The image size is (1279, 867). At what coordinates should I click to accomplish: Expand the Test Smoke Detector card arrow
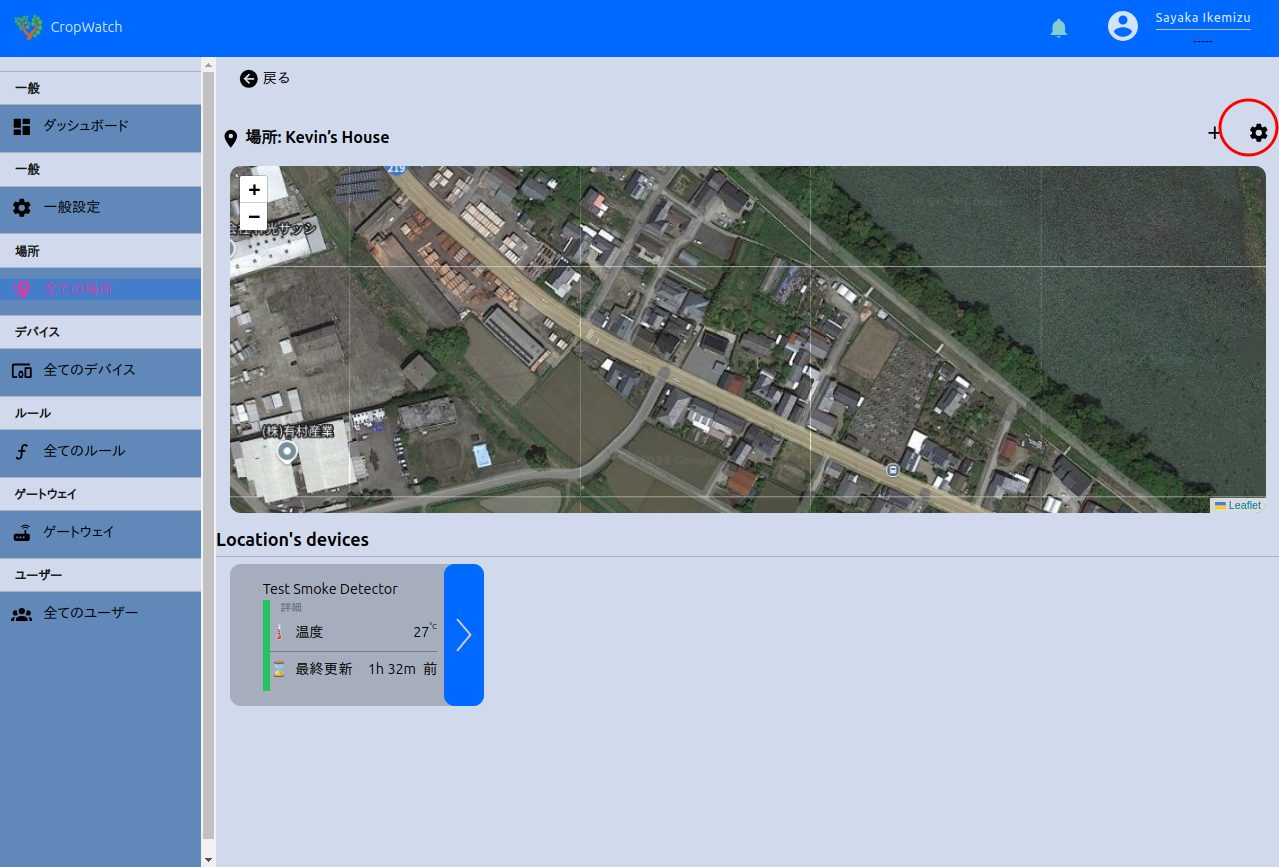tap(463, 635)
